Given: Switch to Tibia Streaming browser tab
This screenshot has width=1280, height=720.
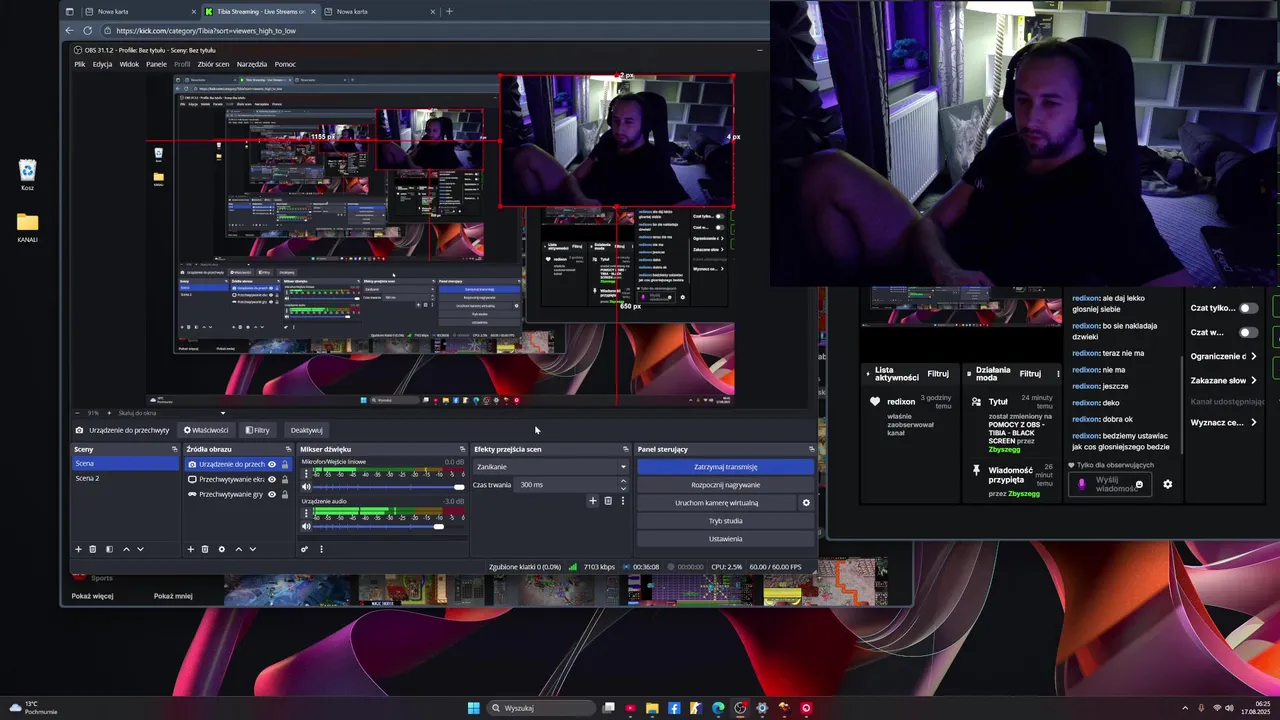Looking at the screenshot, I should pos(260,11).
